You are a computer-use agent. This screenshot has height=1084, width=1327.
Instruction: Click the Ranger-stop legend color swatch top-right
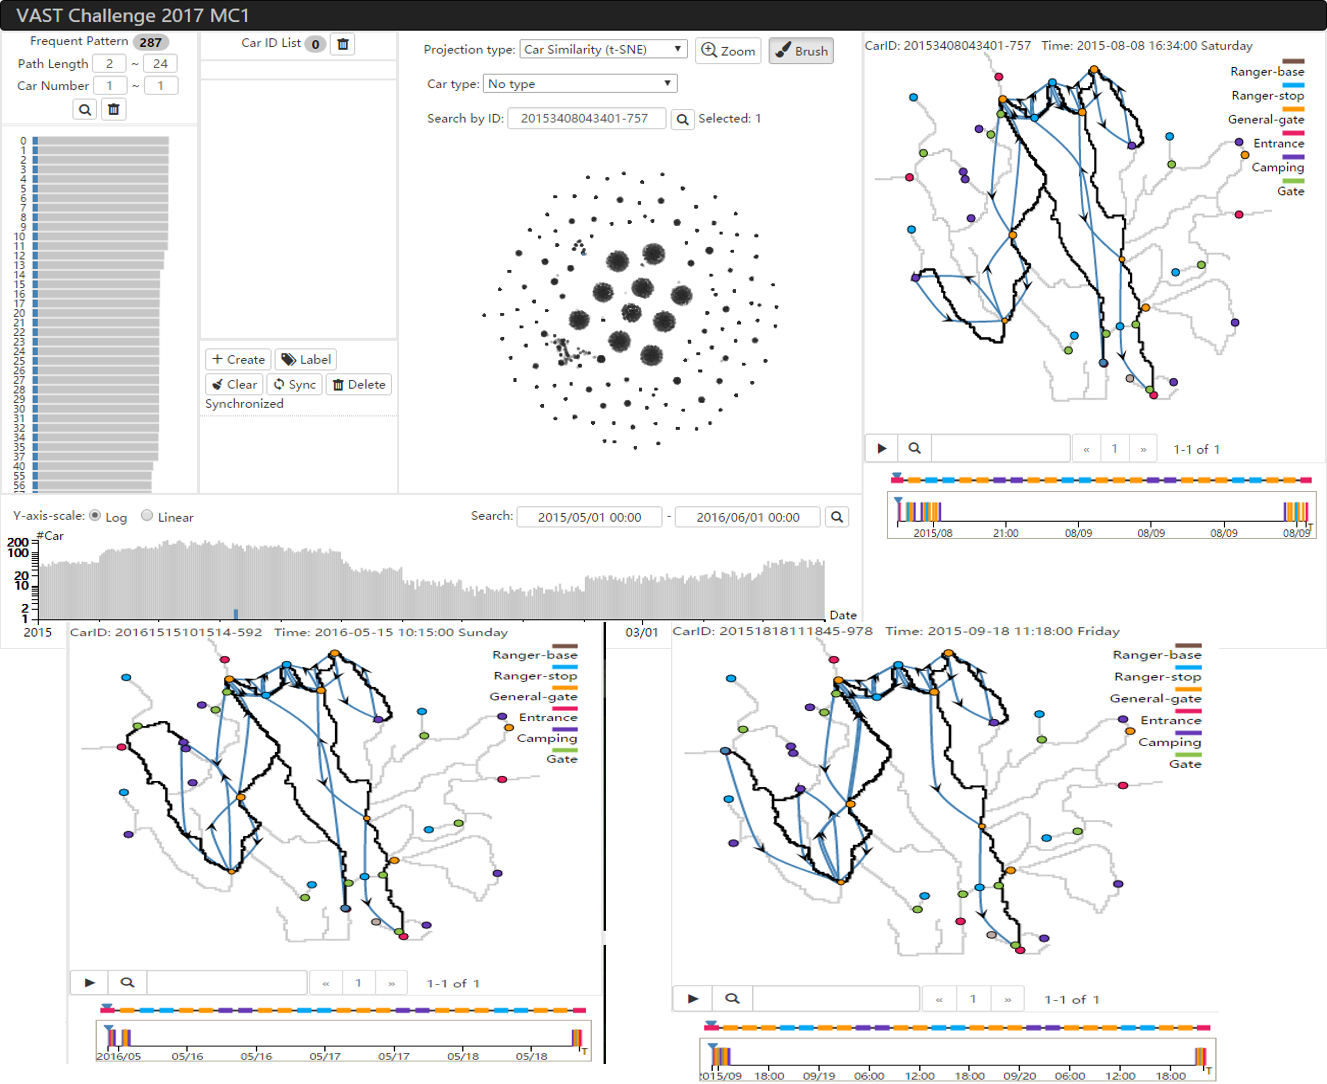coord(1292,85)
